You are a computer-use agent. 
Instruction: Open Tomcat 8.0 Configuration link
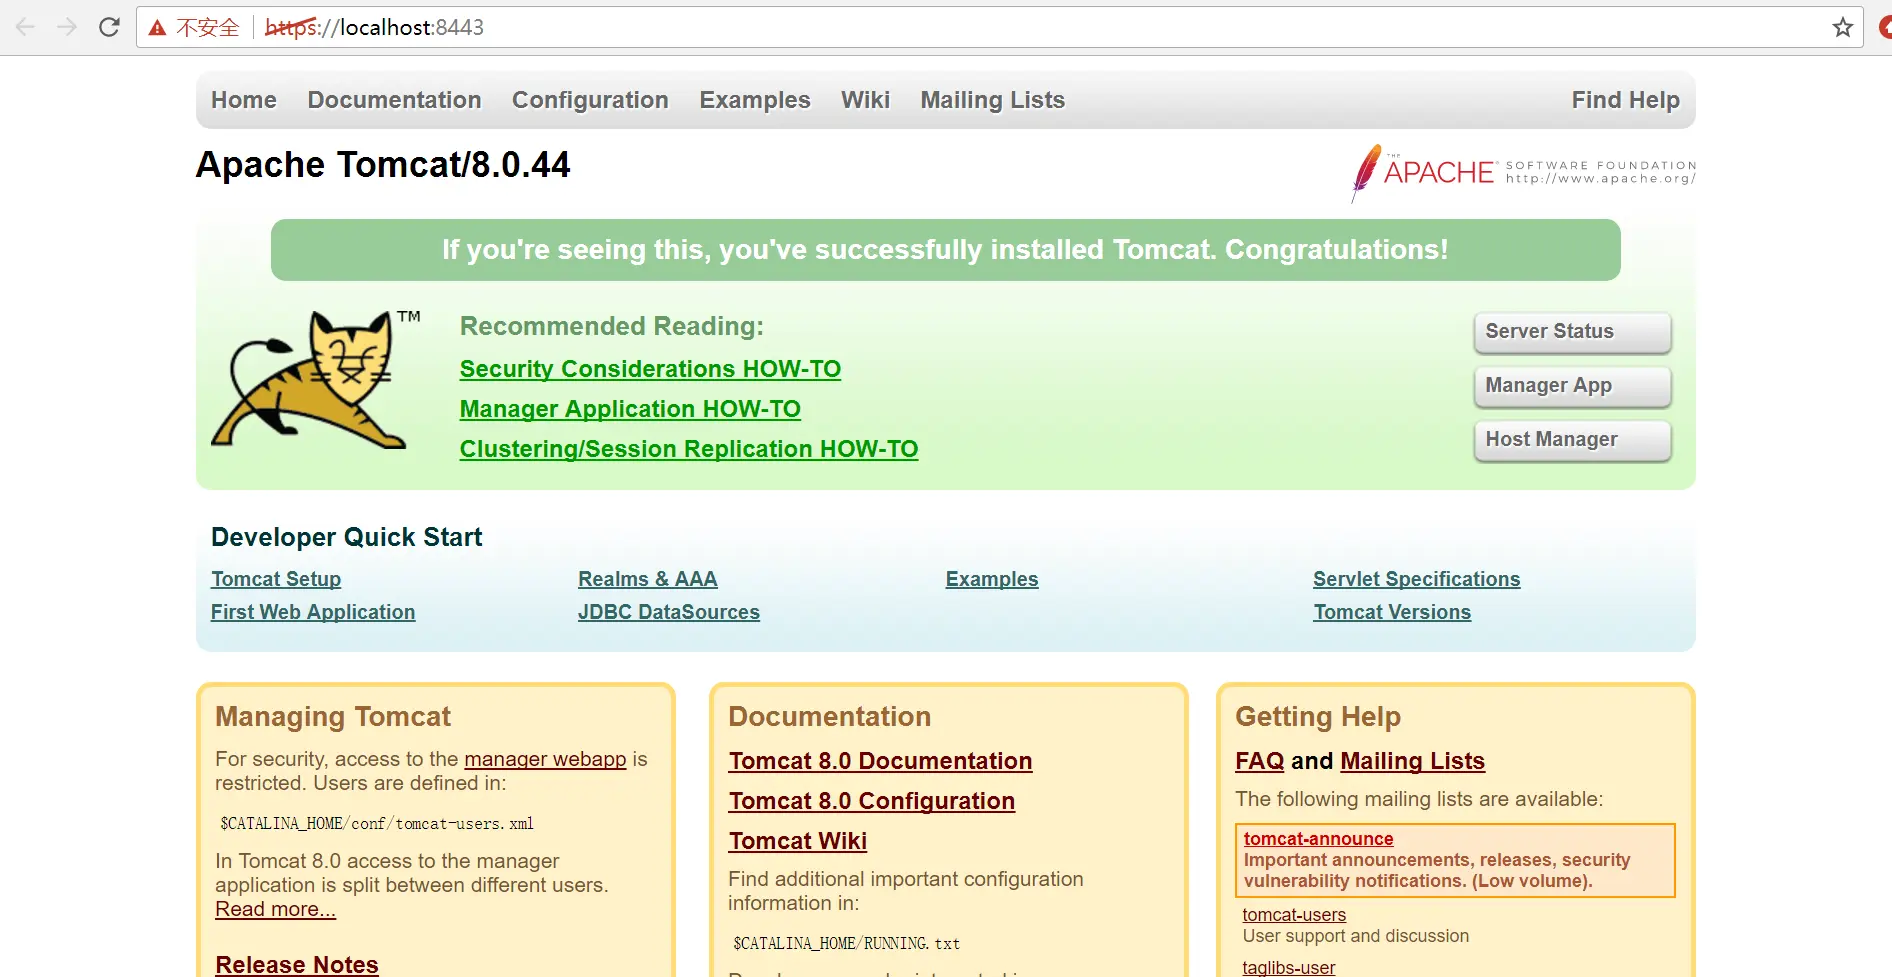click(872, 801)
